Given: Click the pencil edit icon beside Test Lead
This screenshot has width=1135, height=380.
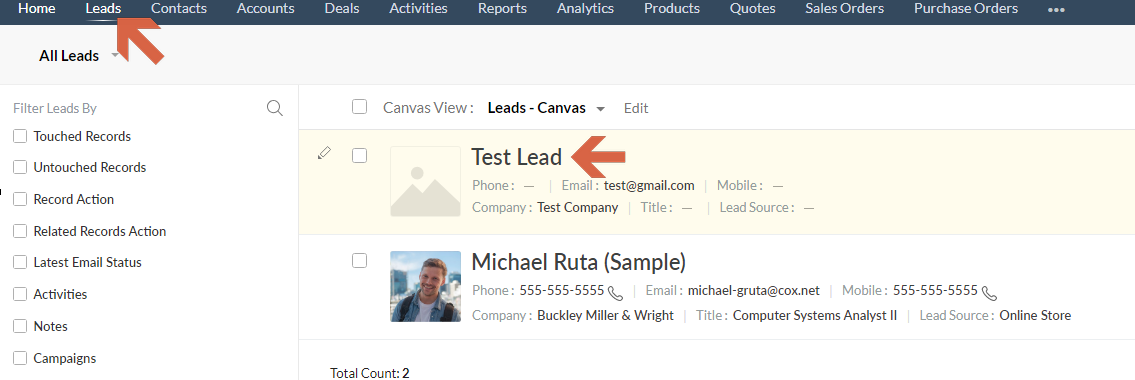Looking at the screenshot, I should (324, 153).
